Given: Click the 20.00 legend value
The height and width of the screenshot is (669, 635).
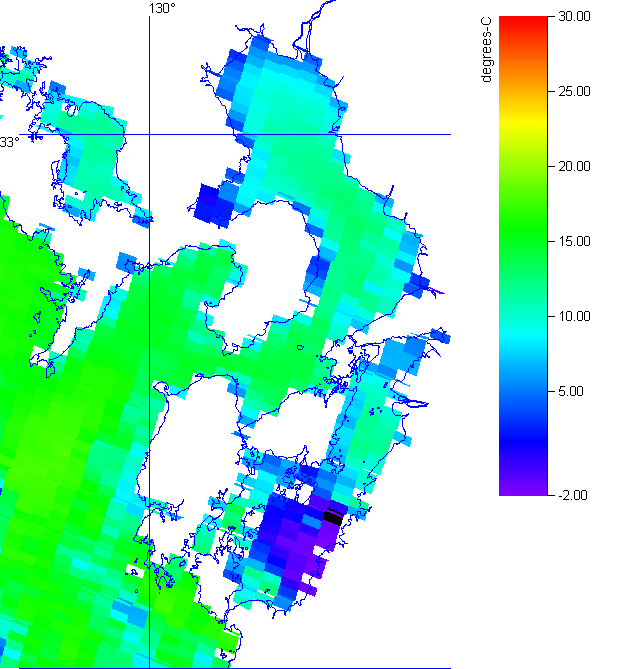Looking at the screenshot, I should [574, 166].
